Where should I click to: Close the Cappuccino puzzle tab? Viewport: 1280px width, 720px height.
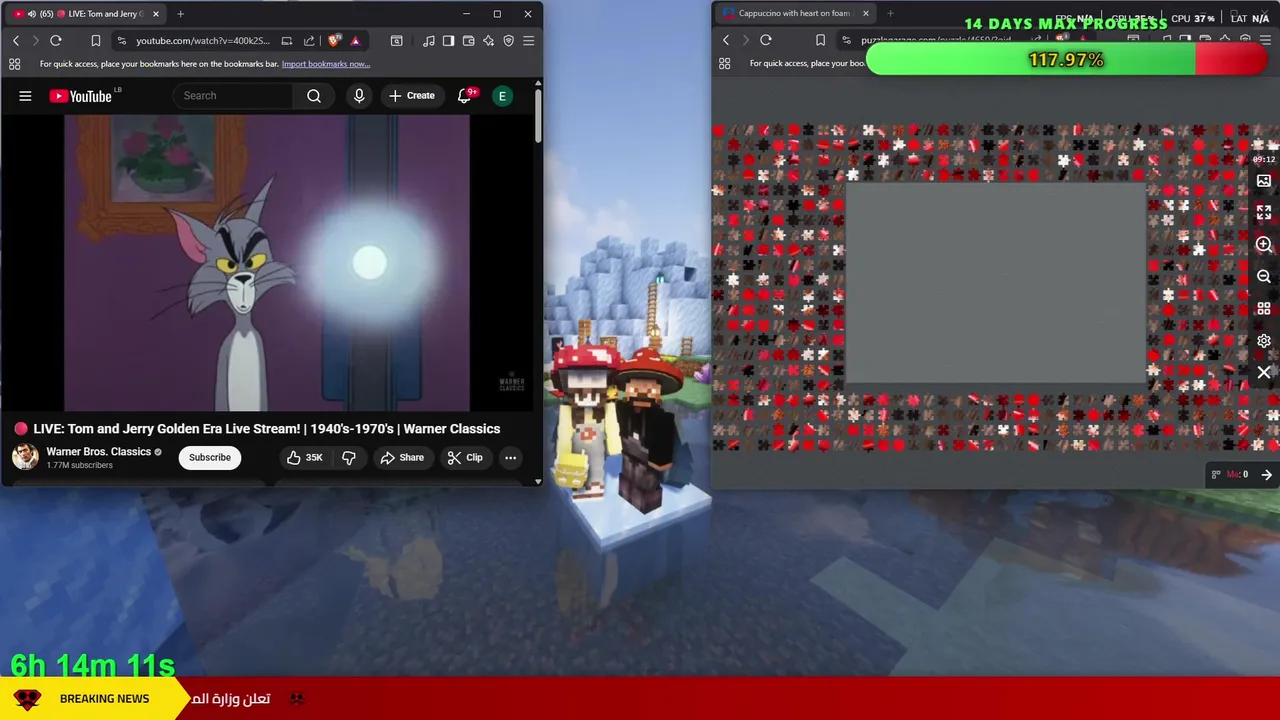[866, 13]
